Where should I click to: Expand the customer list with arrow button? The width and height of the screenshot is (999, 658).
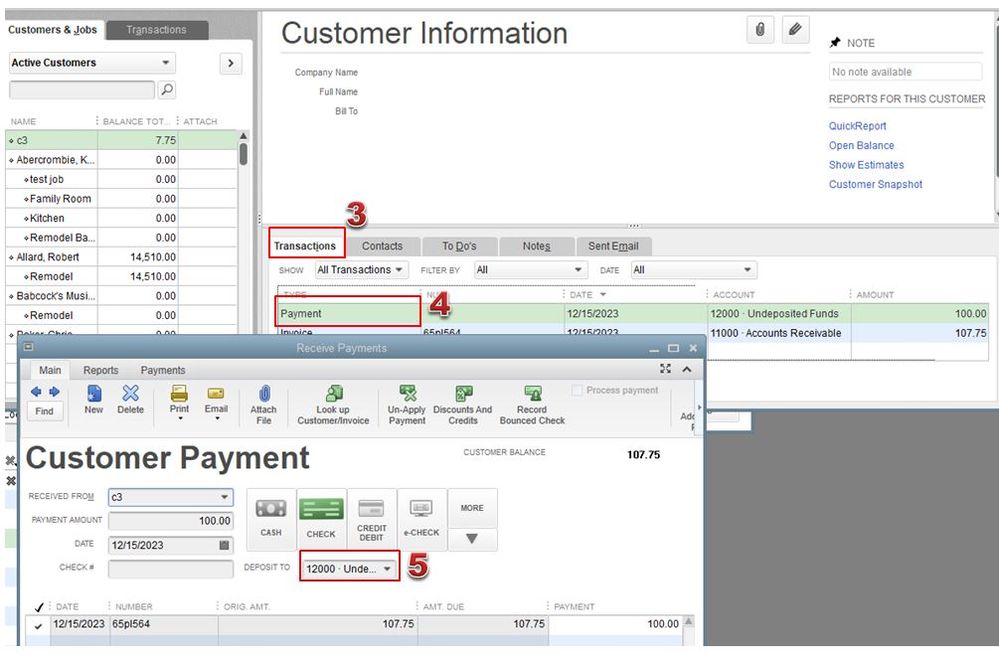231,63
